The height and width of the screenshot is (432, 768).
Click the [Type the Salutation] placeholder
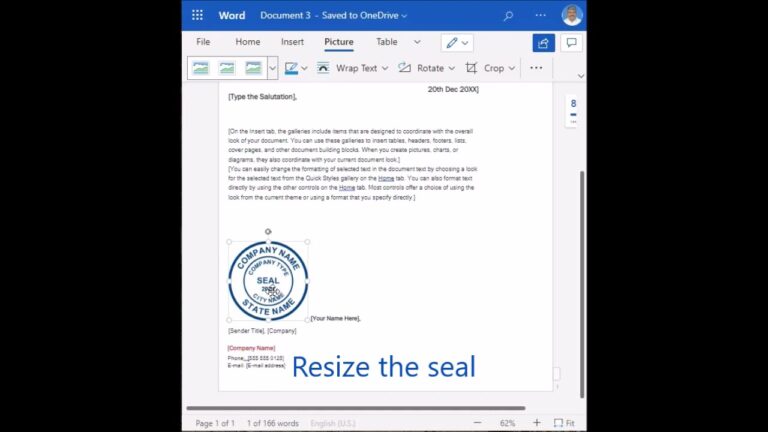coord(263,96)
